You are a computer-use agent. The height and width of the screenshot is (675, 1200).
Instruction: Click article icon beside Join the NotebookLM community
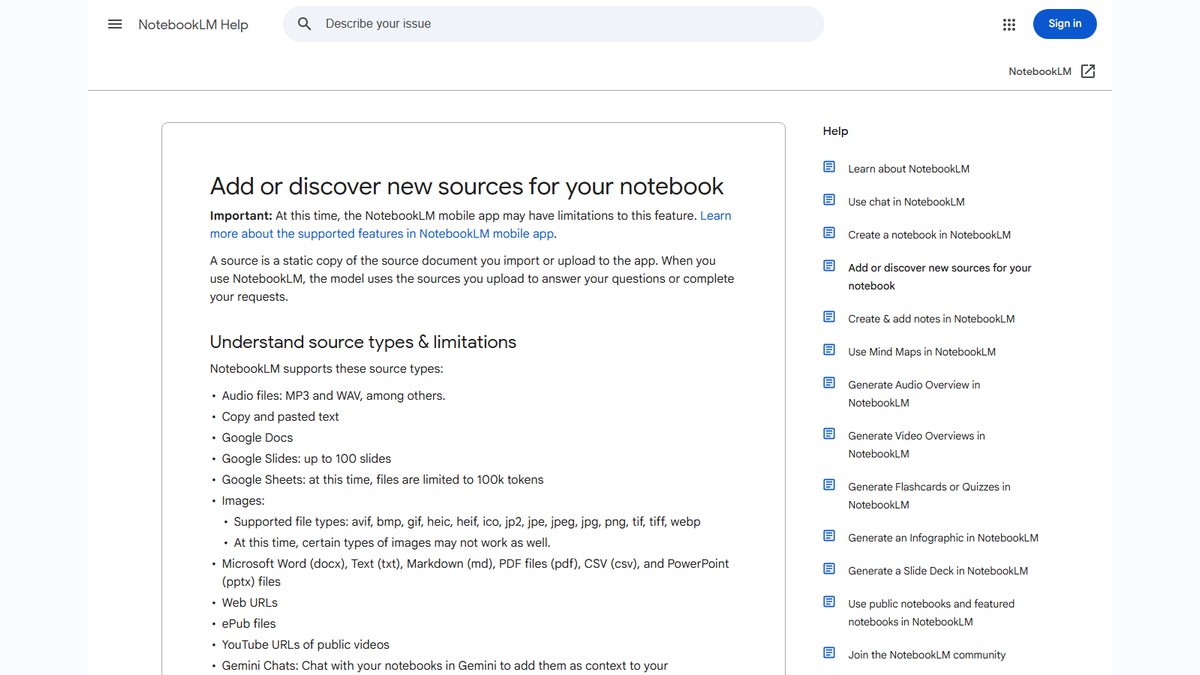click(x=829, y=653)
